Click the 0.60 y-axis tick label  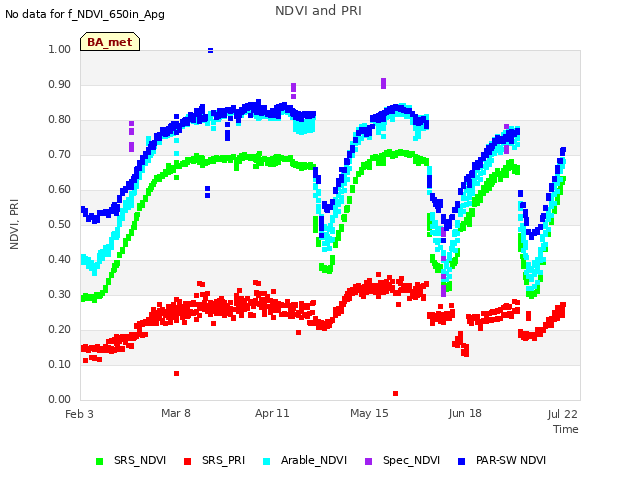pos(60,189)
